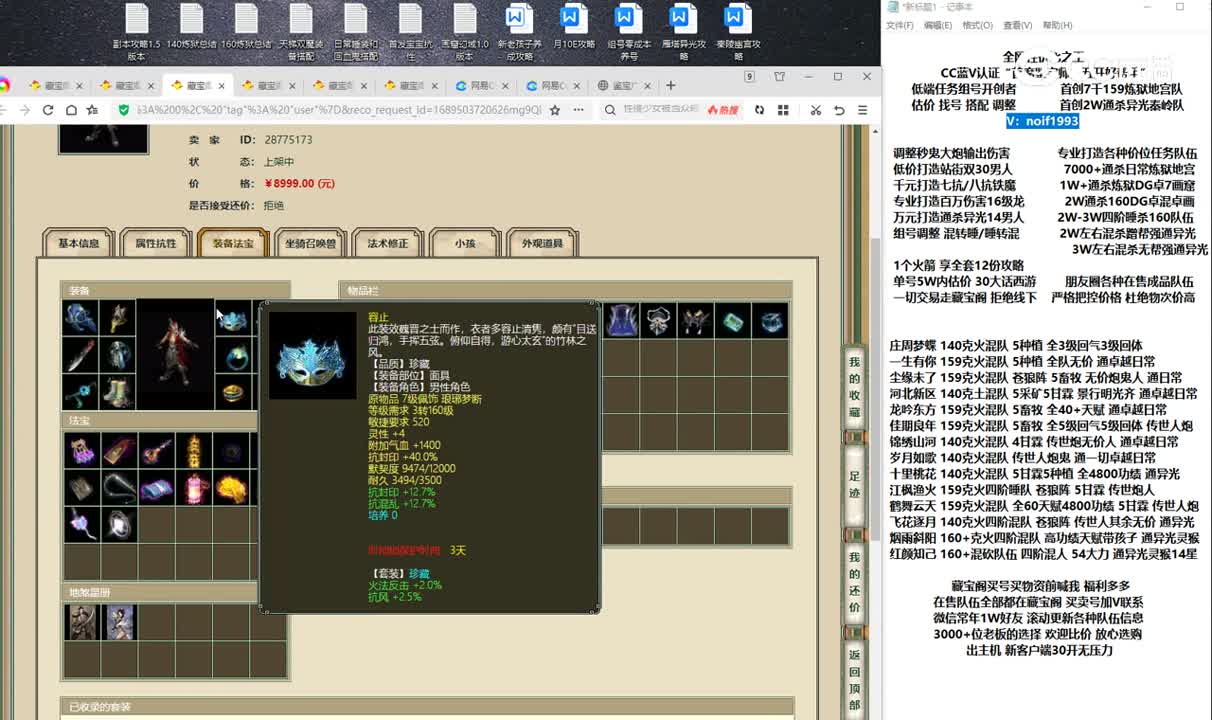
Task: Click the first portrait card in 地煞星册
Action: 81,622
